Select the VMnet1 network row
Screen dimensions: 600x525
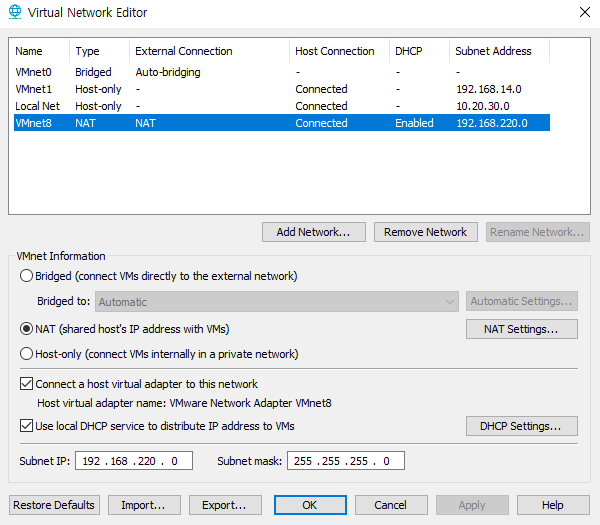(x=282, y=89)
